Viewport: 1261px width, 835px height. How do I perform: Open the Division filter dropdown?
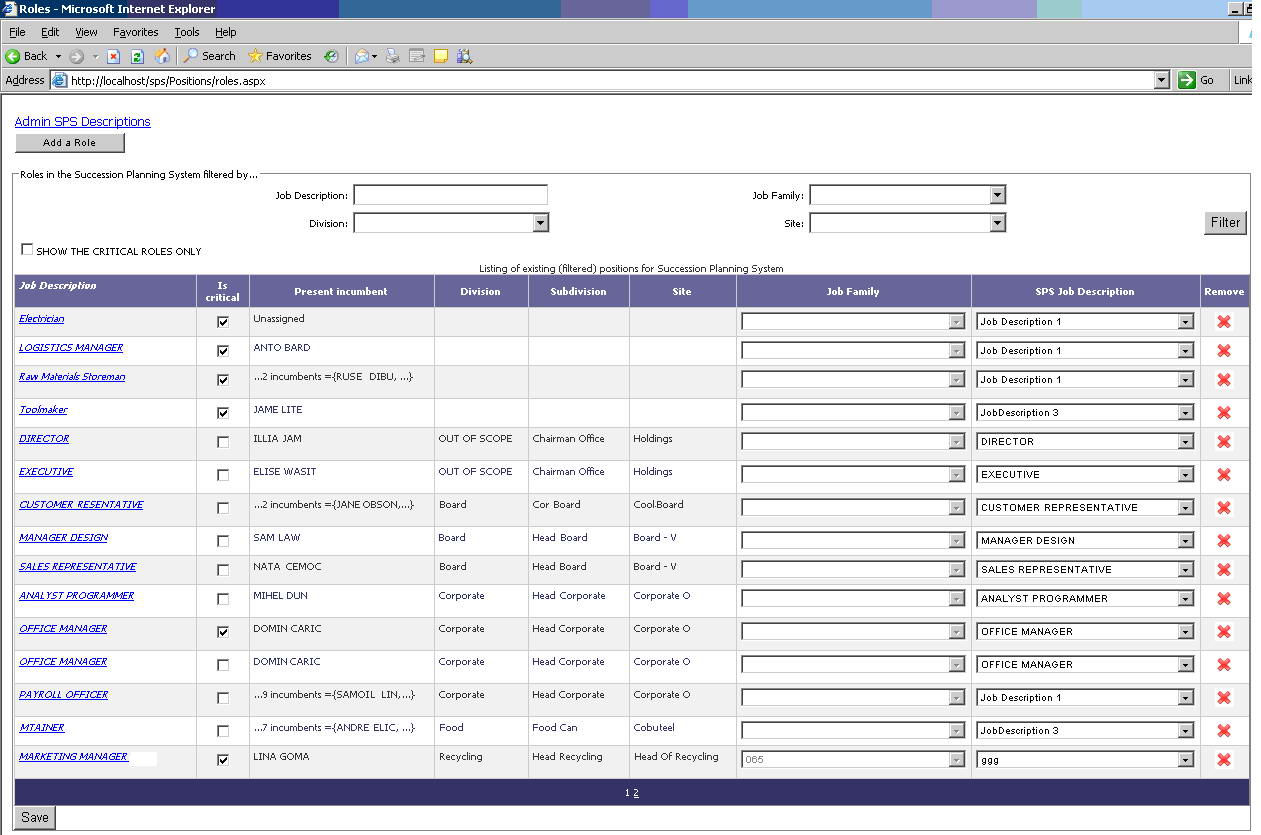(x=540, y=223)
